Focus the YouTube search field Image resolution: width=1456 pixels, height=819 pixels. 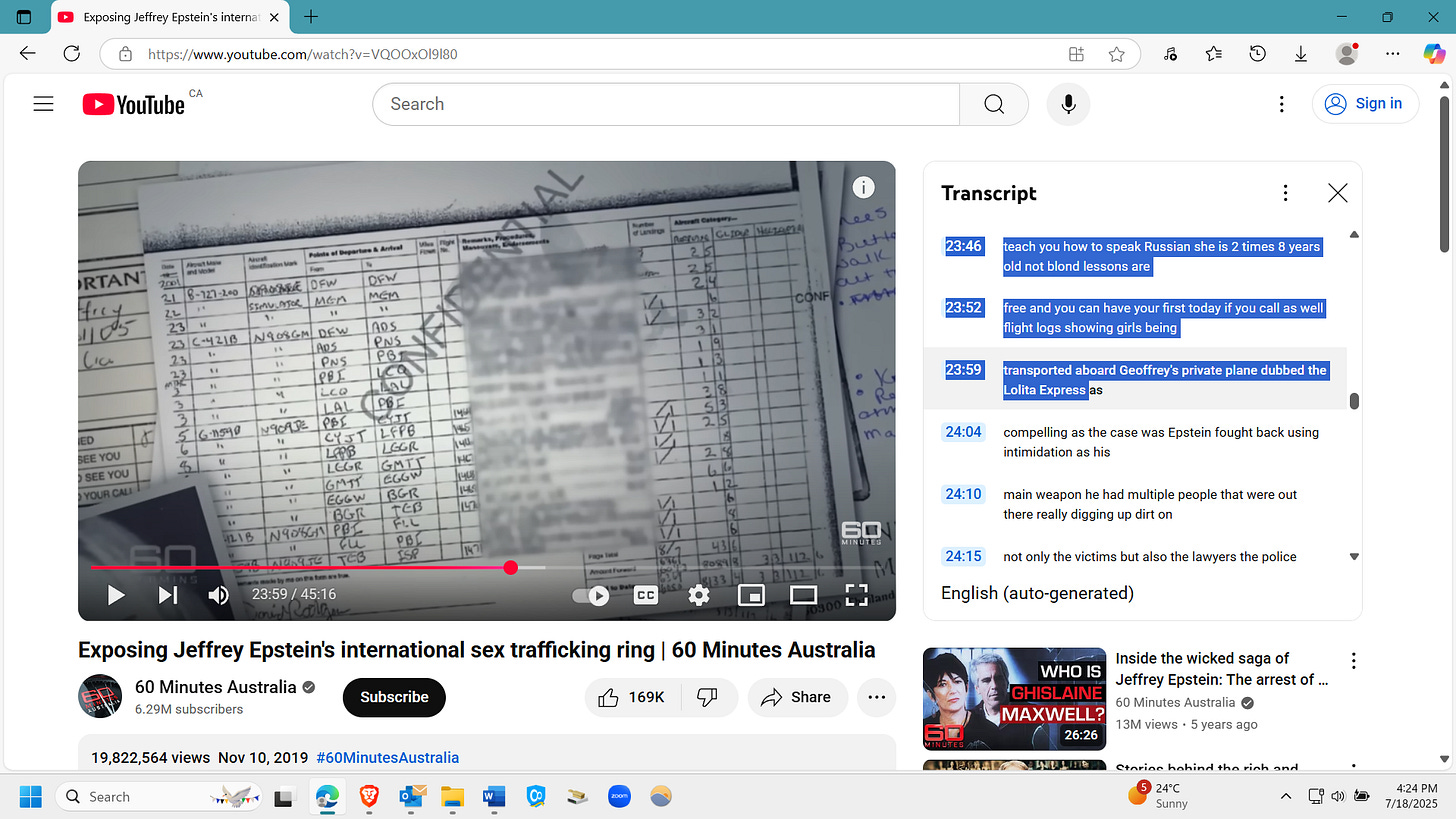pyautogui.click(x=665, y=104)
